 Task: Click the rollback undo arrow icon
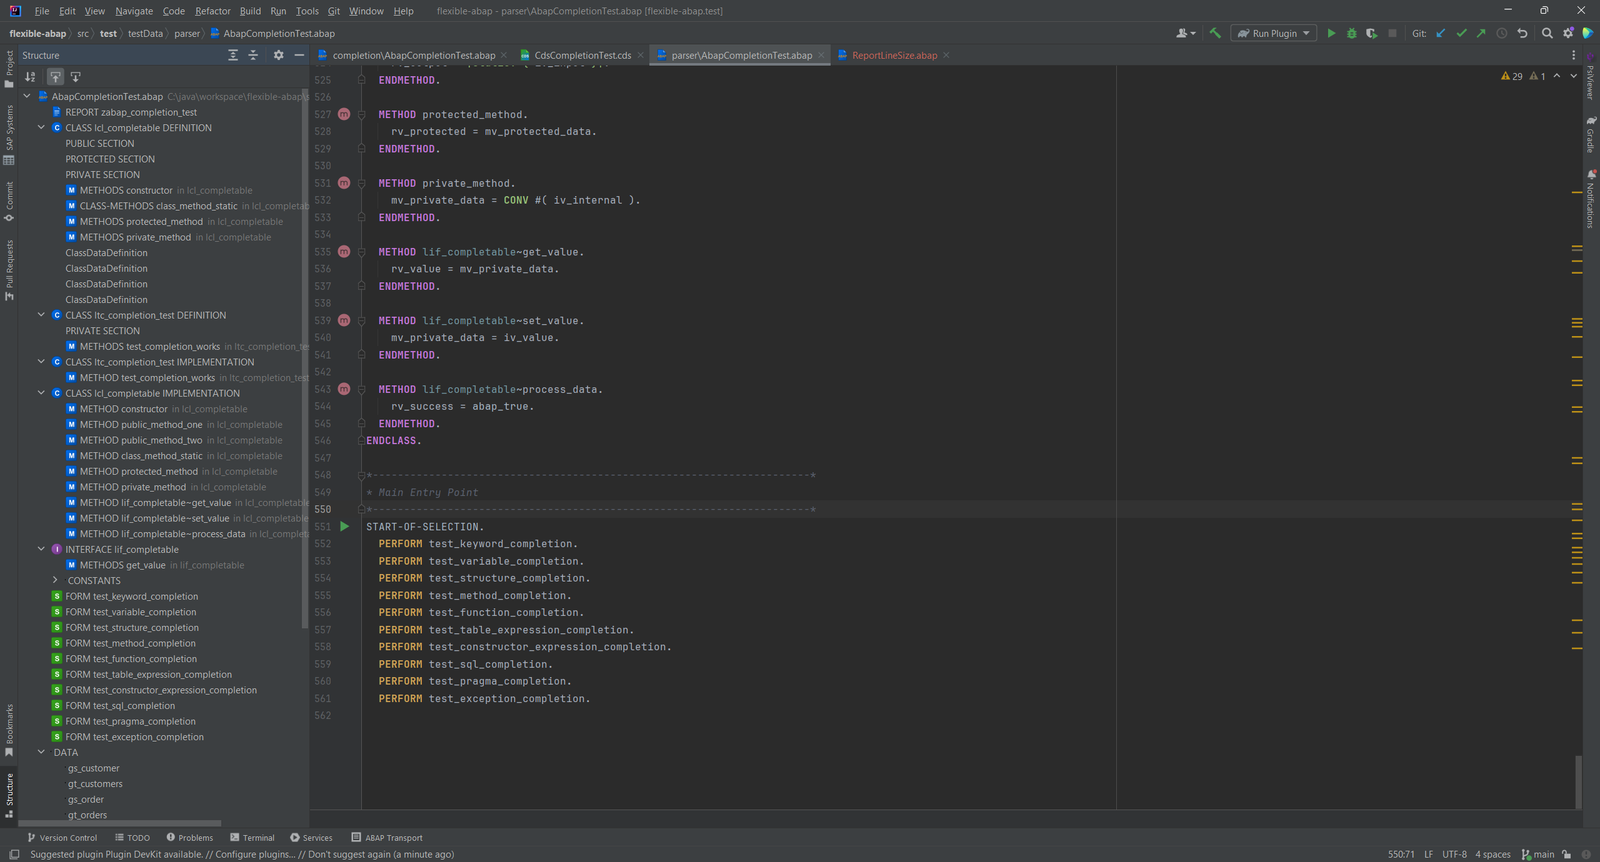point(1522,33)
